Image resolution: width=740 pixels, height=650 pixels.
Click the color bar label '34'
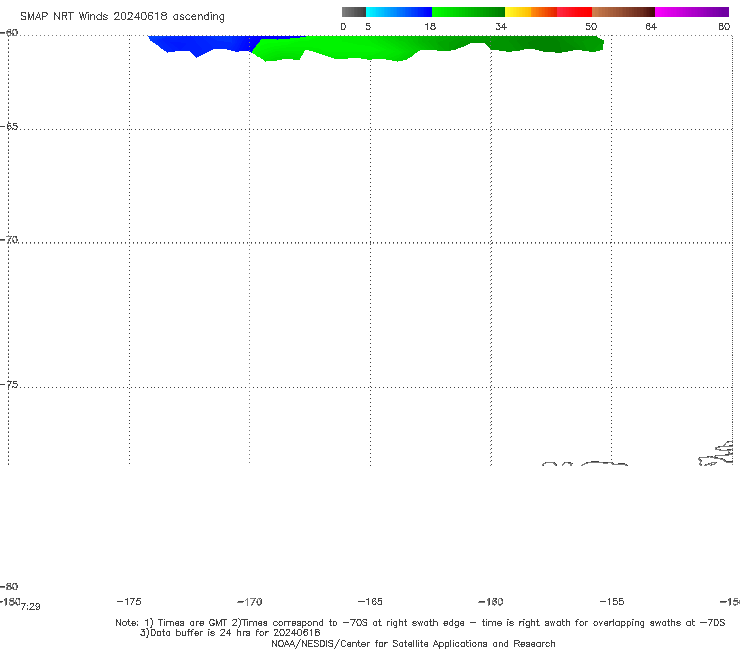pyautogui.click(x=501, y=26)
